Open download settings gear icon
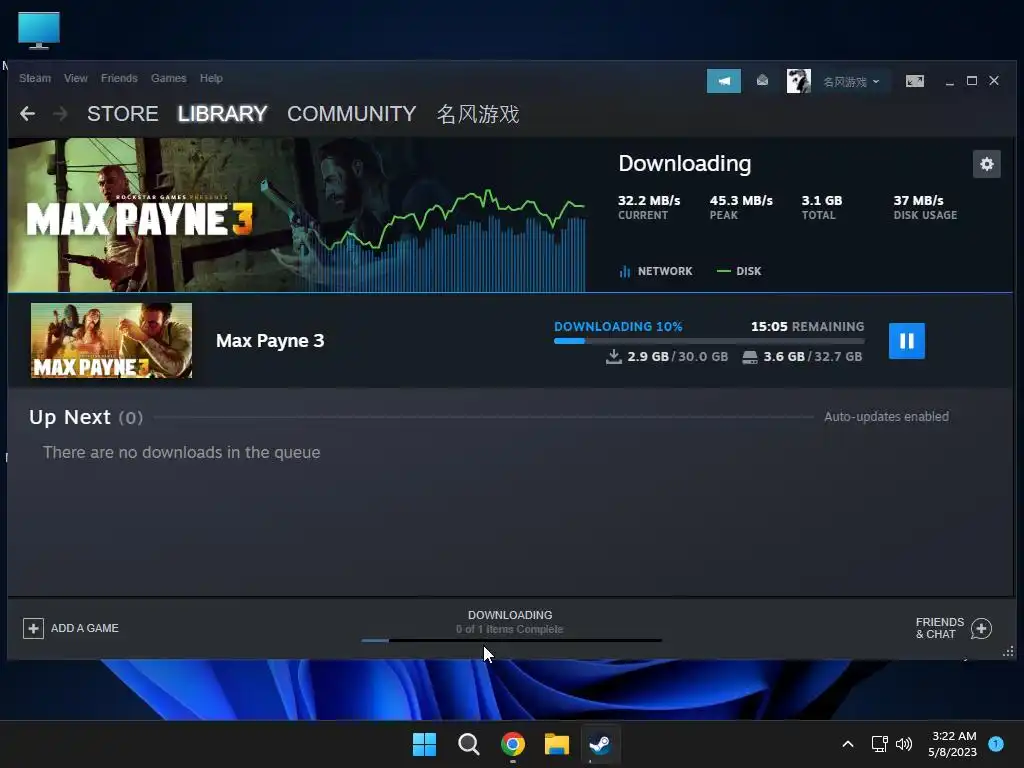The width and height of the screenshot is (1024, 768). 986,164
